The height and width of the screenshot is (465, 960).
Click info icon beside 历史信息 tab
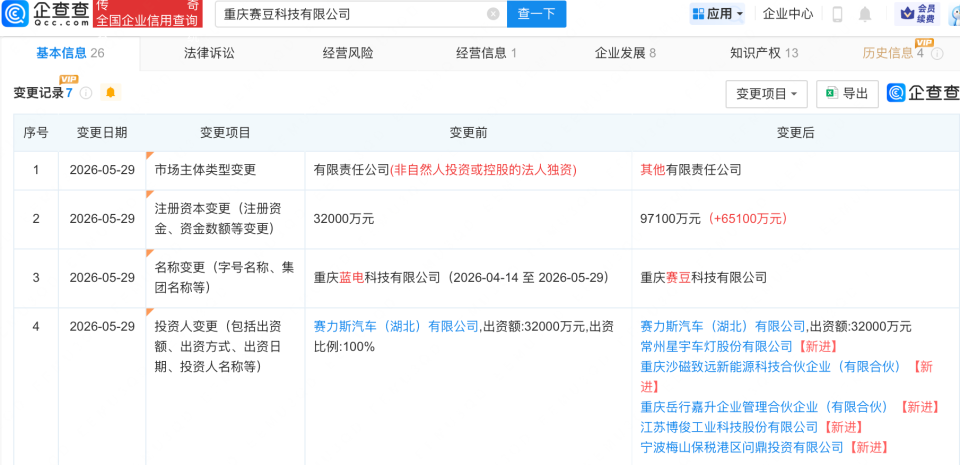[937, 54]
